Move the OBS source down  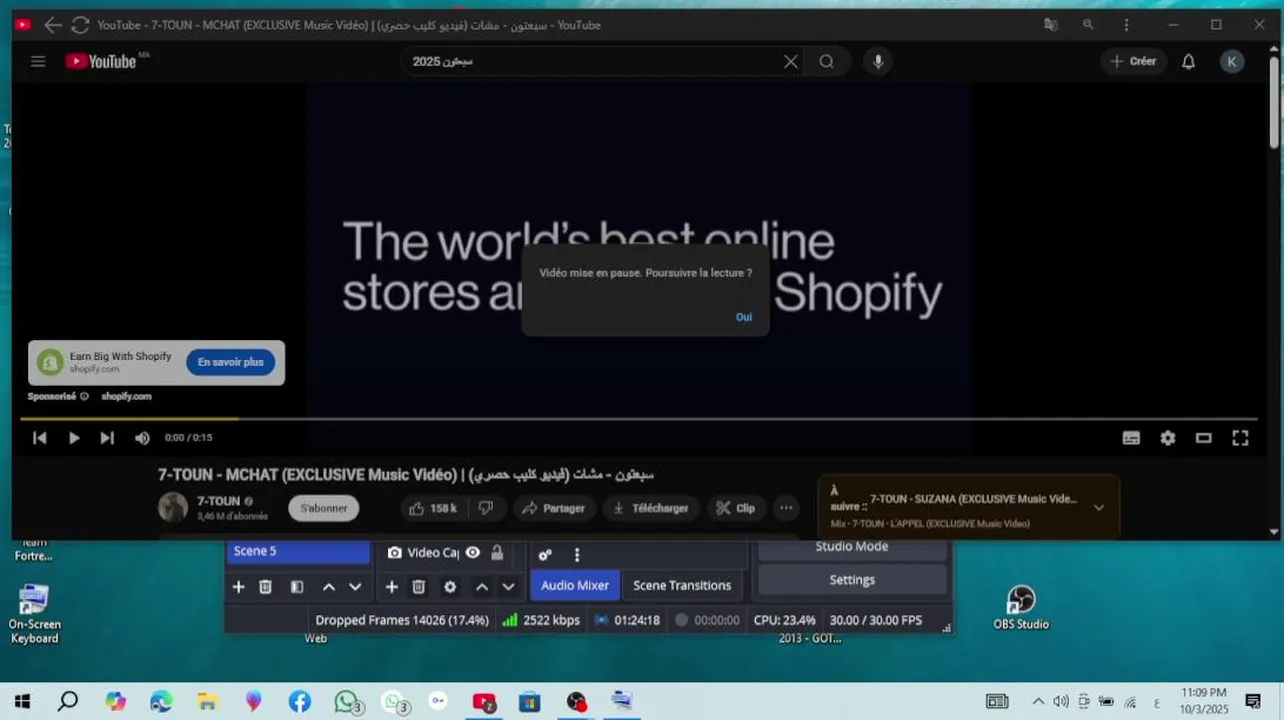pyautogui.click(x=508, y=587)
